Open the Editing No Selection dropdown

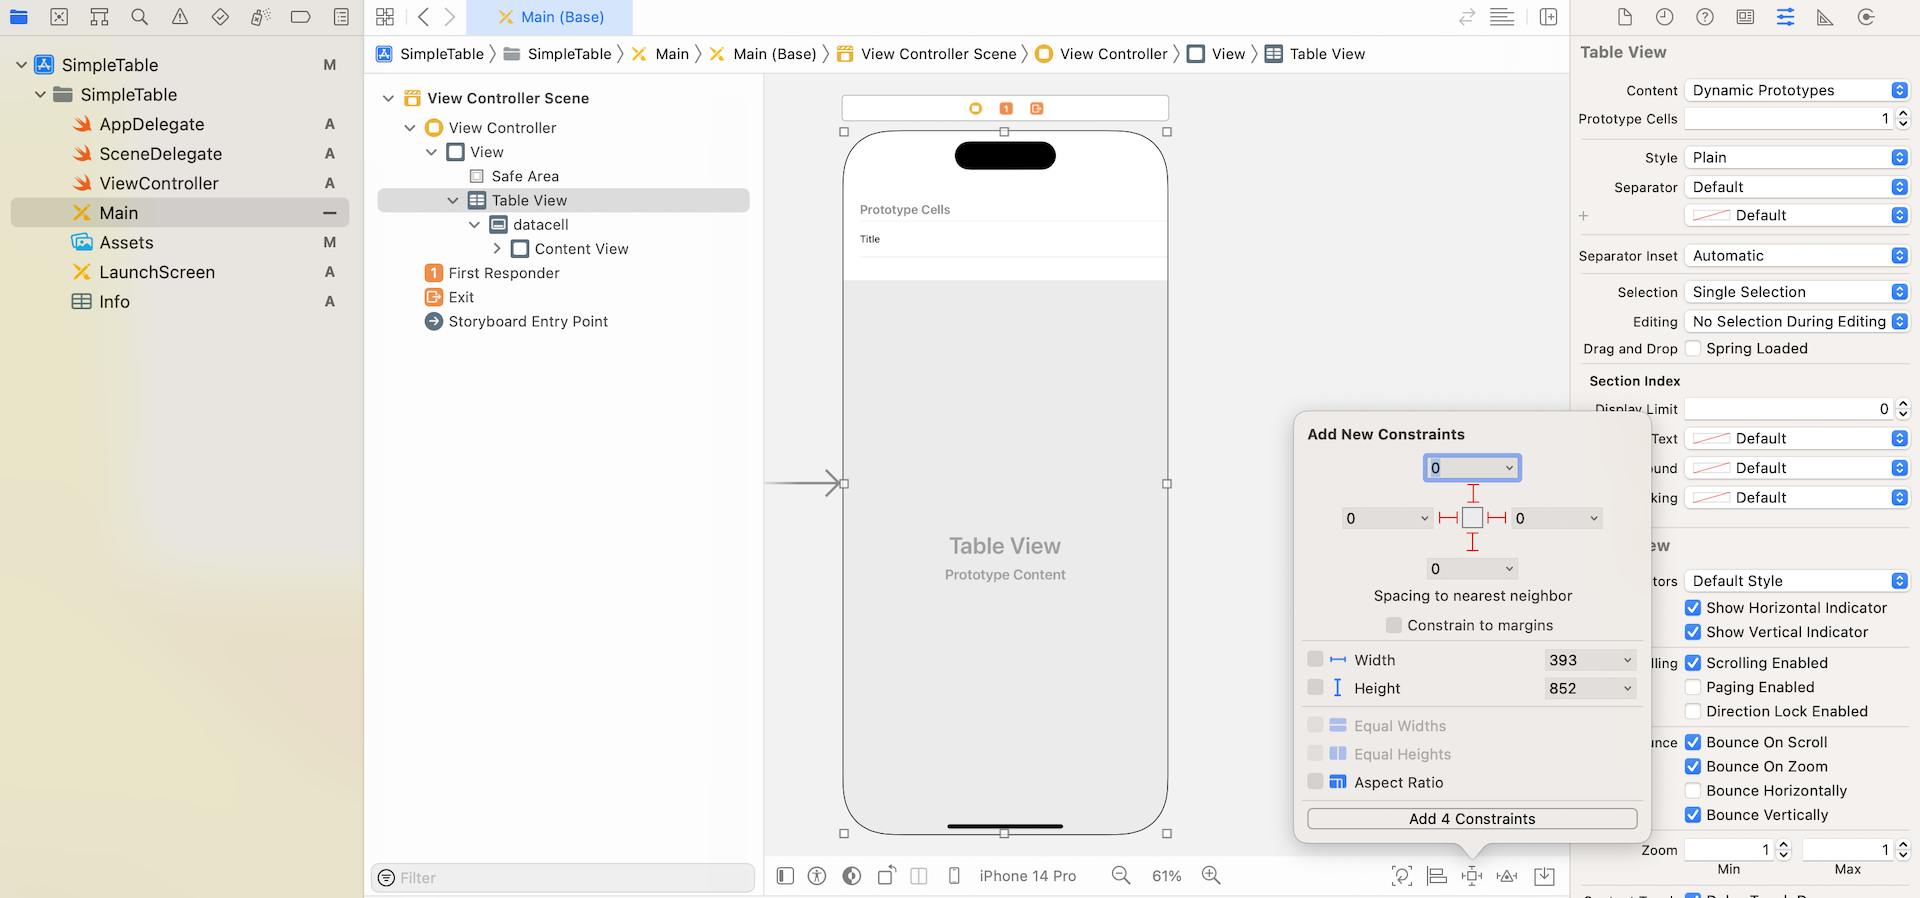(1797, 321)
